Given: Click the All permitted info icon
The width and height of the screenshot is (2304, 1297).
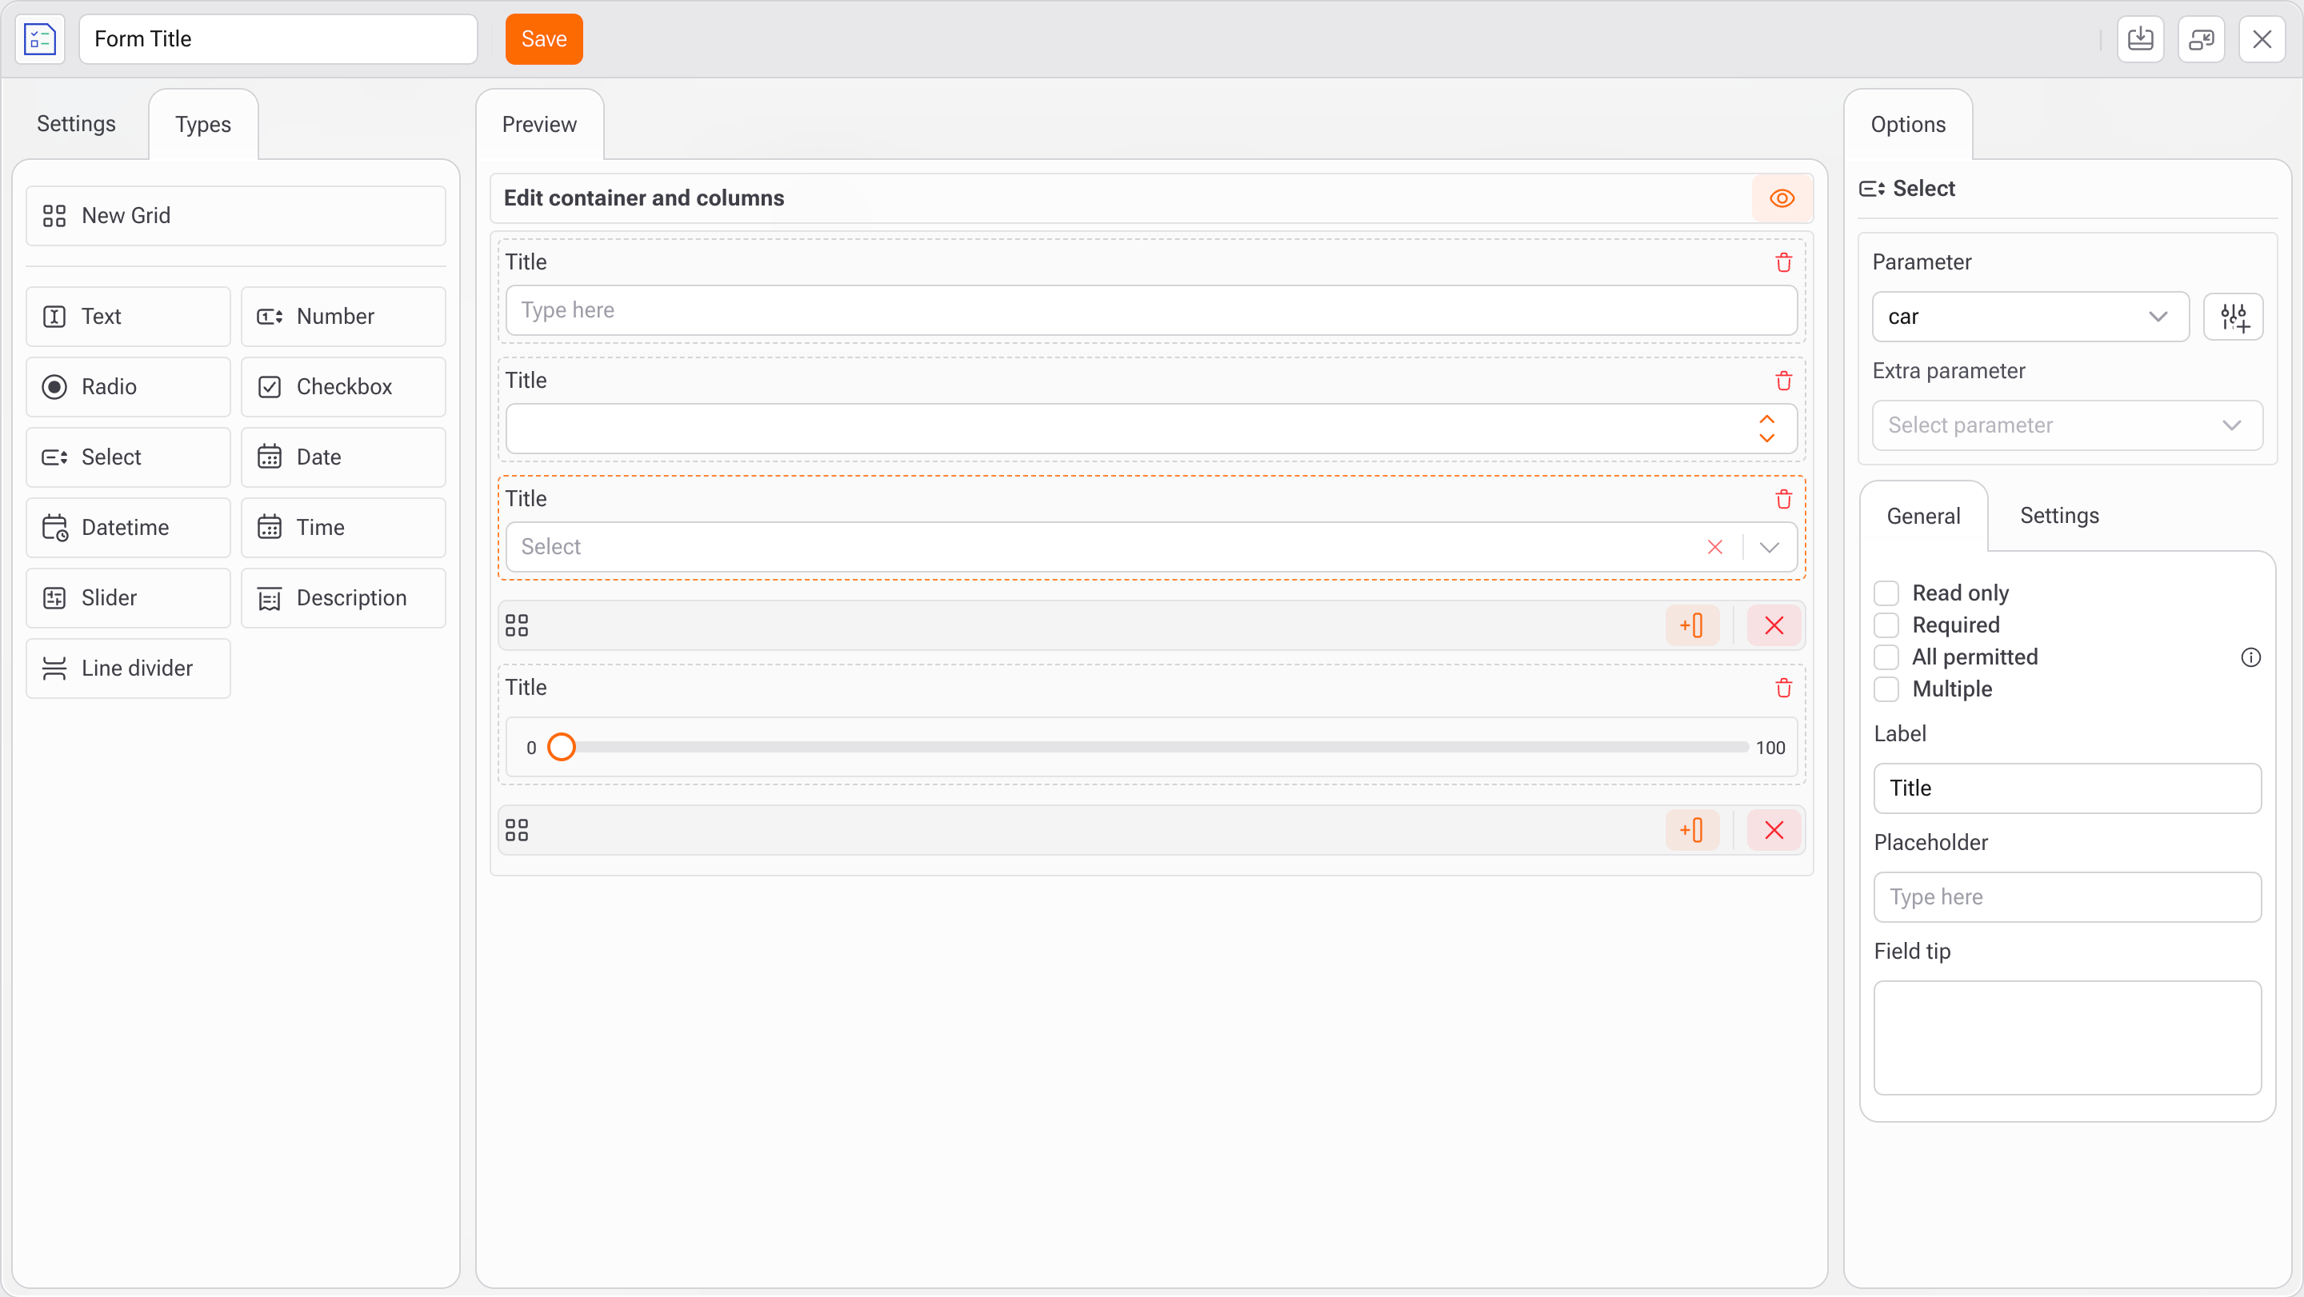Looking at the screenshot, I should point(2250,657).
